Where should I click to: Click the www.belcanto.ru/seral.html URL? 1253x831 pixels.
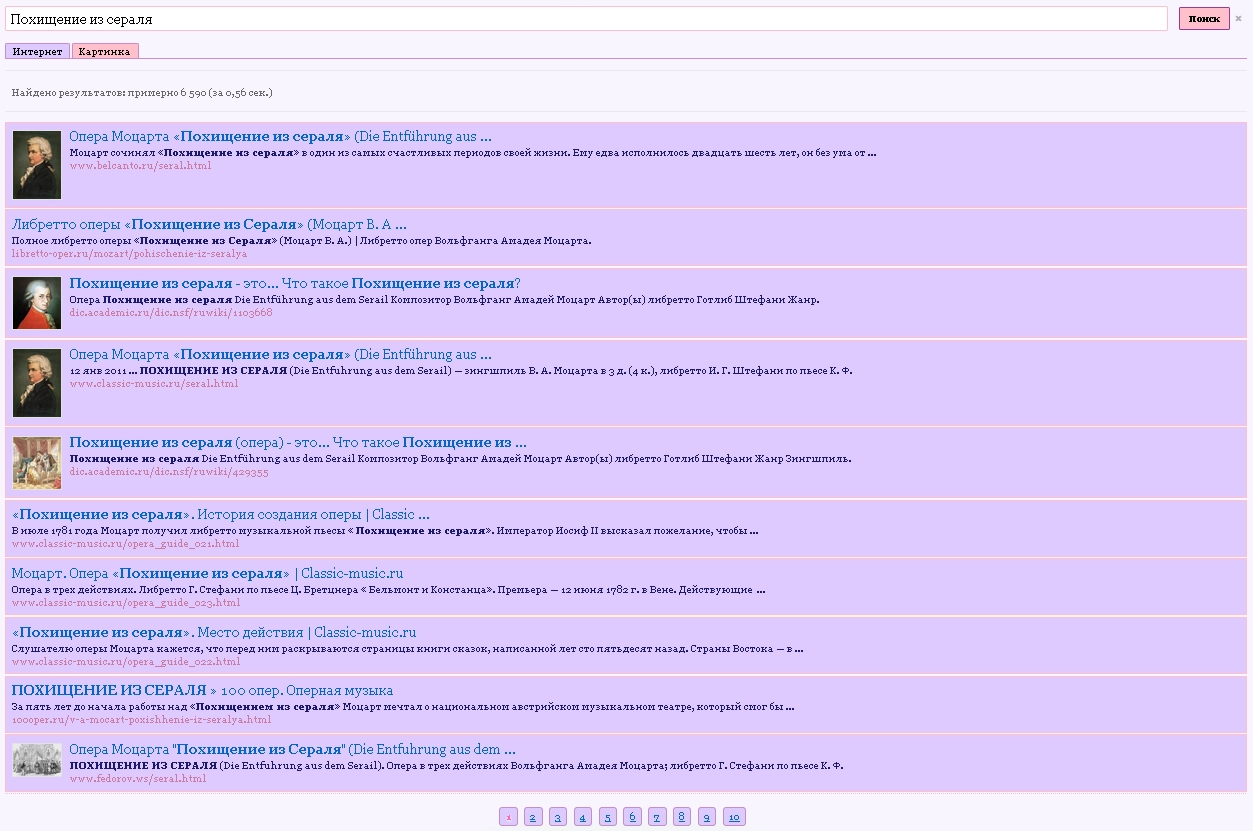point(140,166)
